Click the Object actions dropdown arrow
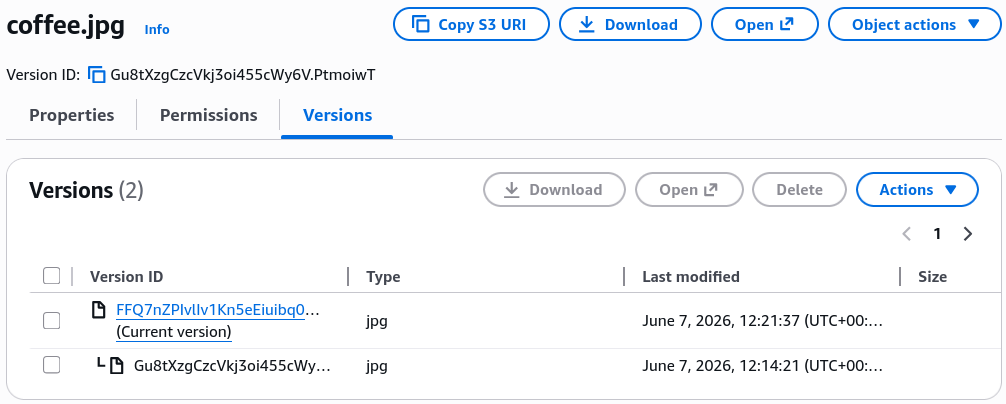 click(973, 24)
